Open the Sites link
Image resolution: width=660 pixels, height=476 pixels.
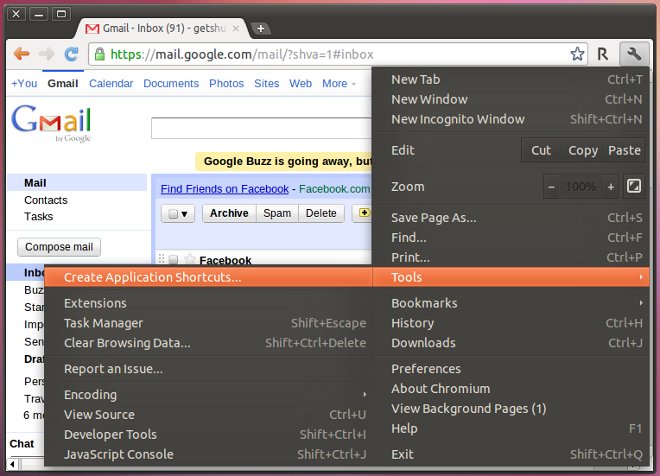tap(266, 83)
